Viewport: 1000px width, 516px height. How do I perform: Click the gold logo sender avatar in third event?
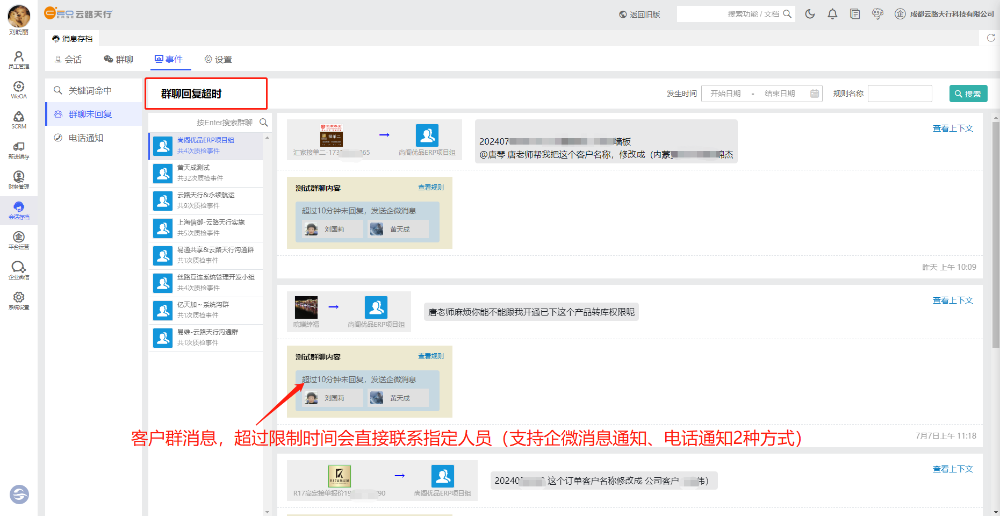(x=340, y=476)
